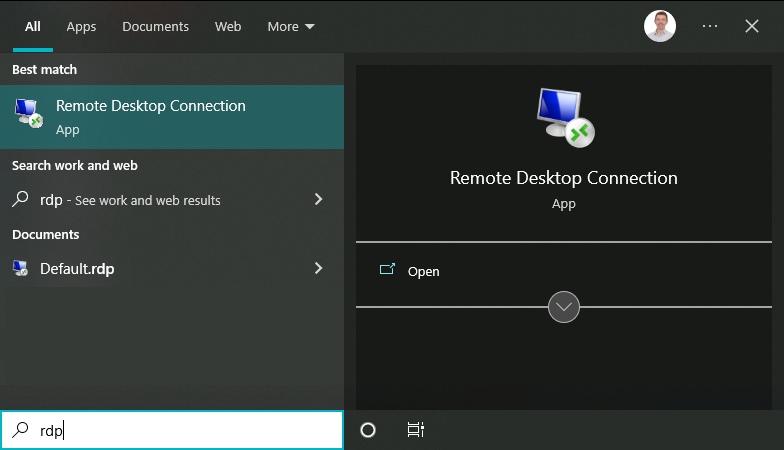Image resolution: width=784 pixels, height=450 pixels.
Task: Select 'rdp - See work and web results'
Action: pos(130,200)
